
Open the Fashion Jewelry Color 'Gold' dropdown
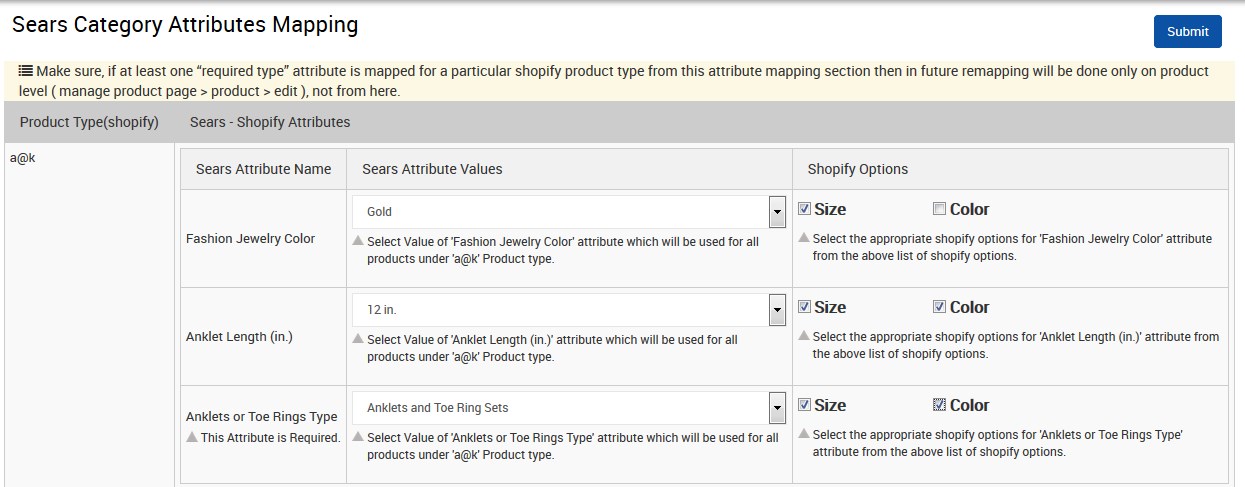[777, 212]
